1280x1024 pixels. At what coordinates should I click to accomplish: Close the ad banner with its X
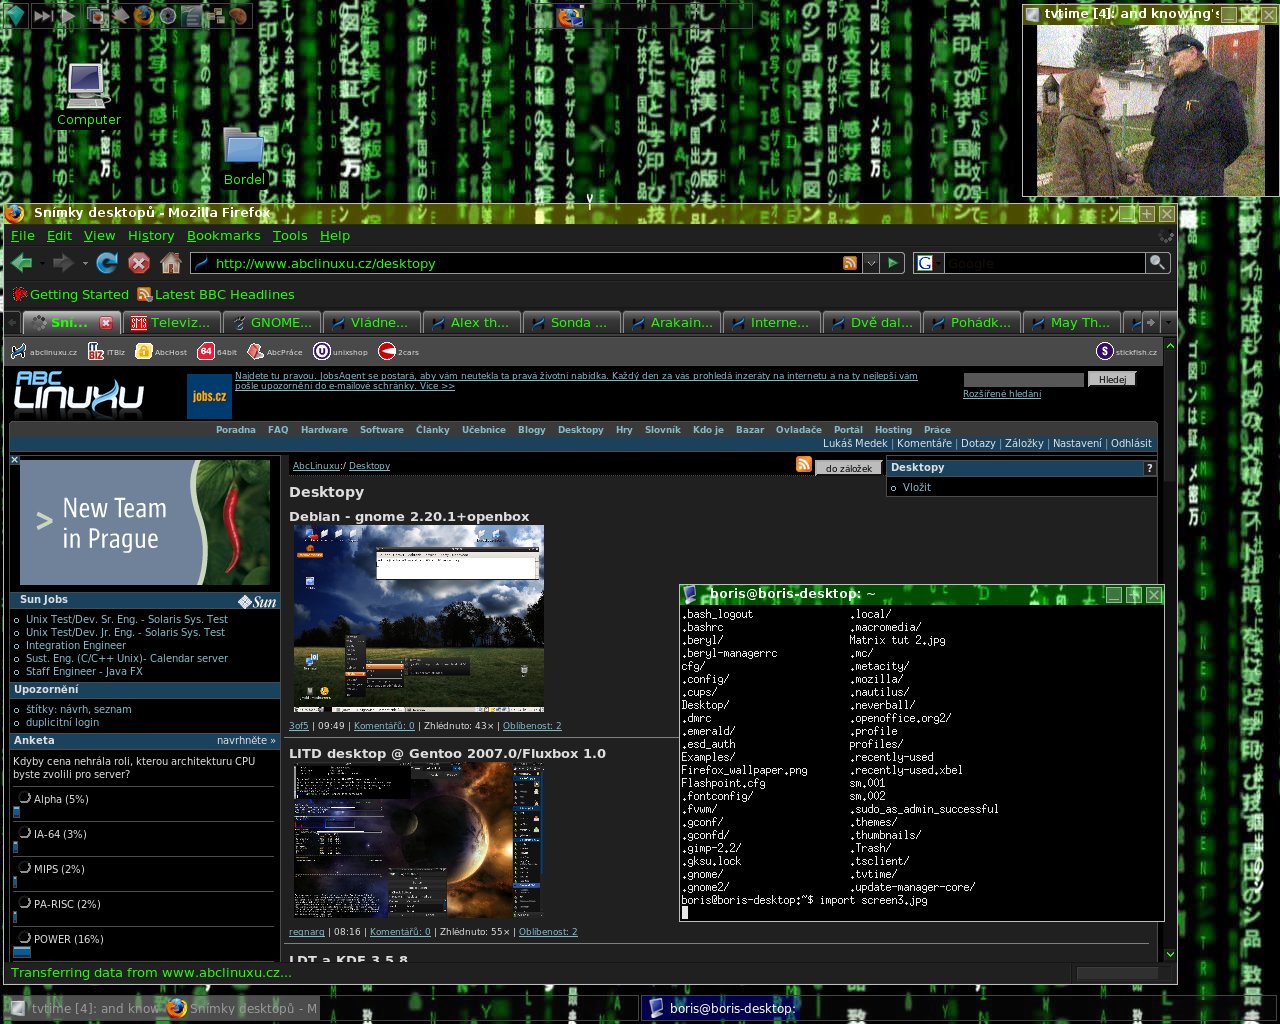tap(14, 460)
